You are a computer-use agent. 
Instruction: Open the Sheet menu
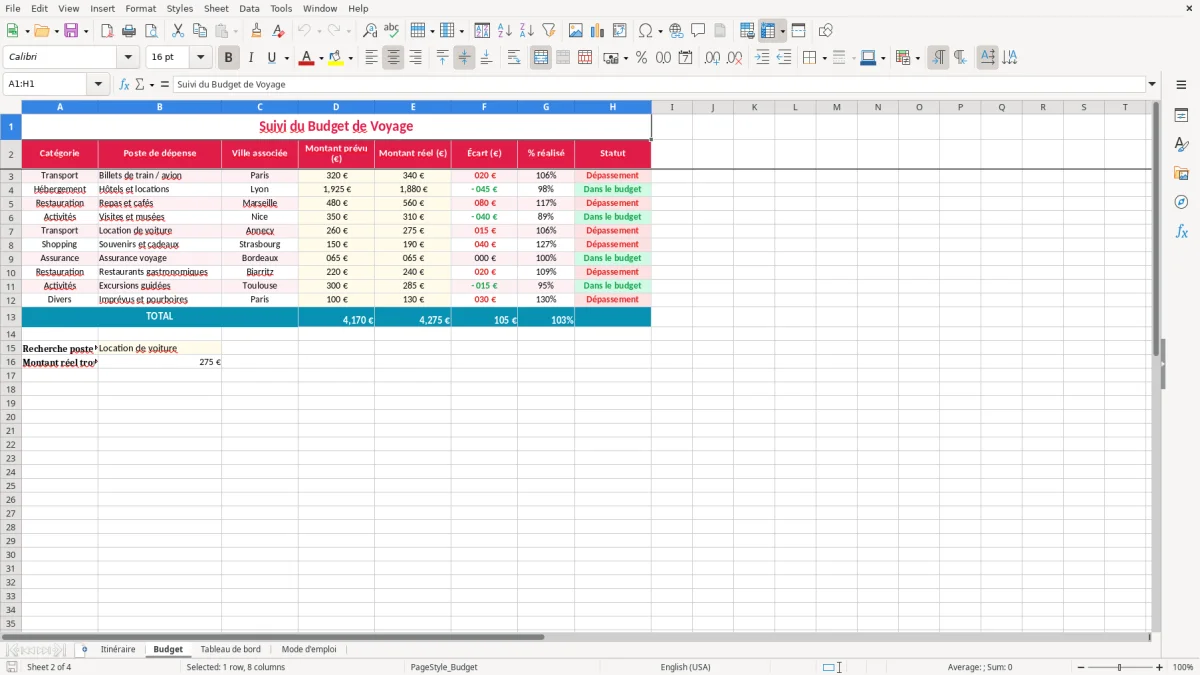(216, 8)
